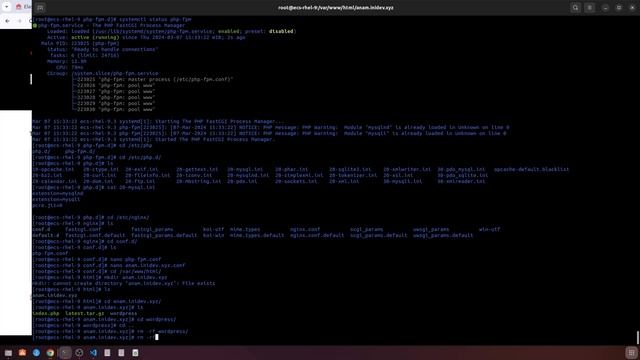Select the browser tab behind the terminal
This screenshot has width=640, height=360.
pyautogui.click(x=23, y=7)
